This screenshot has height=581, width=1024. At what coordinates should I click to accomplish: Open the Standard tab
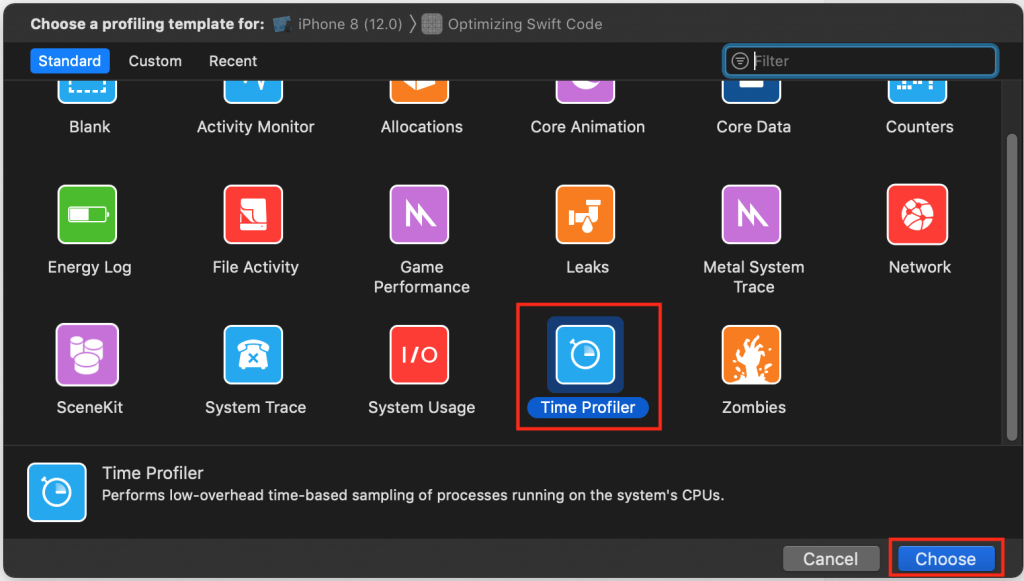[70, 61]
